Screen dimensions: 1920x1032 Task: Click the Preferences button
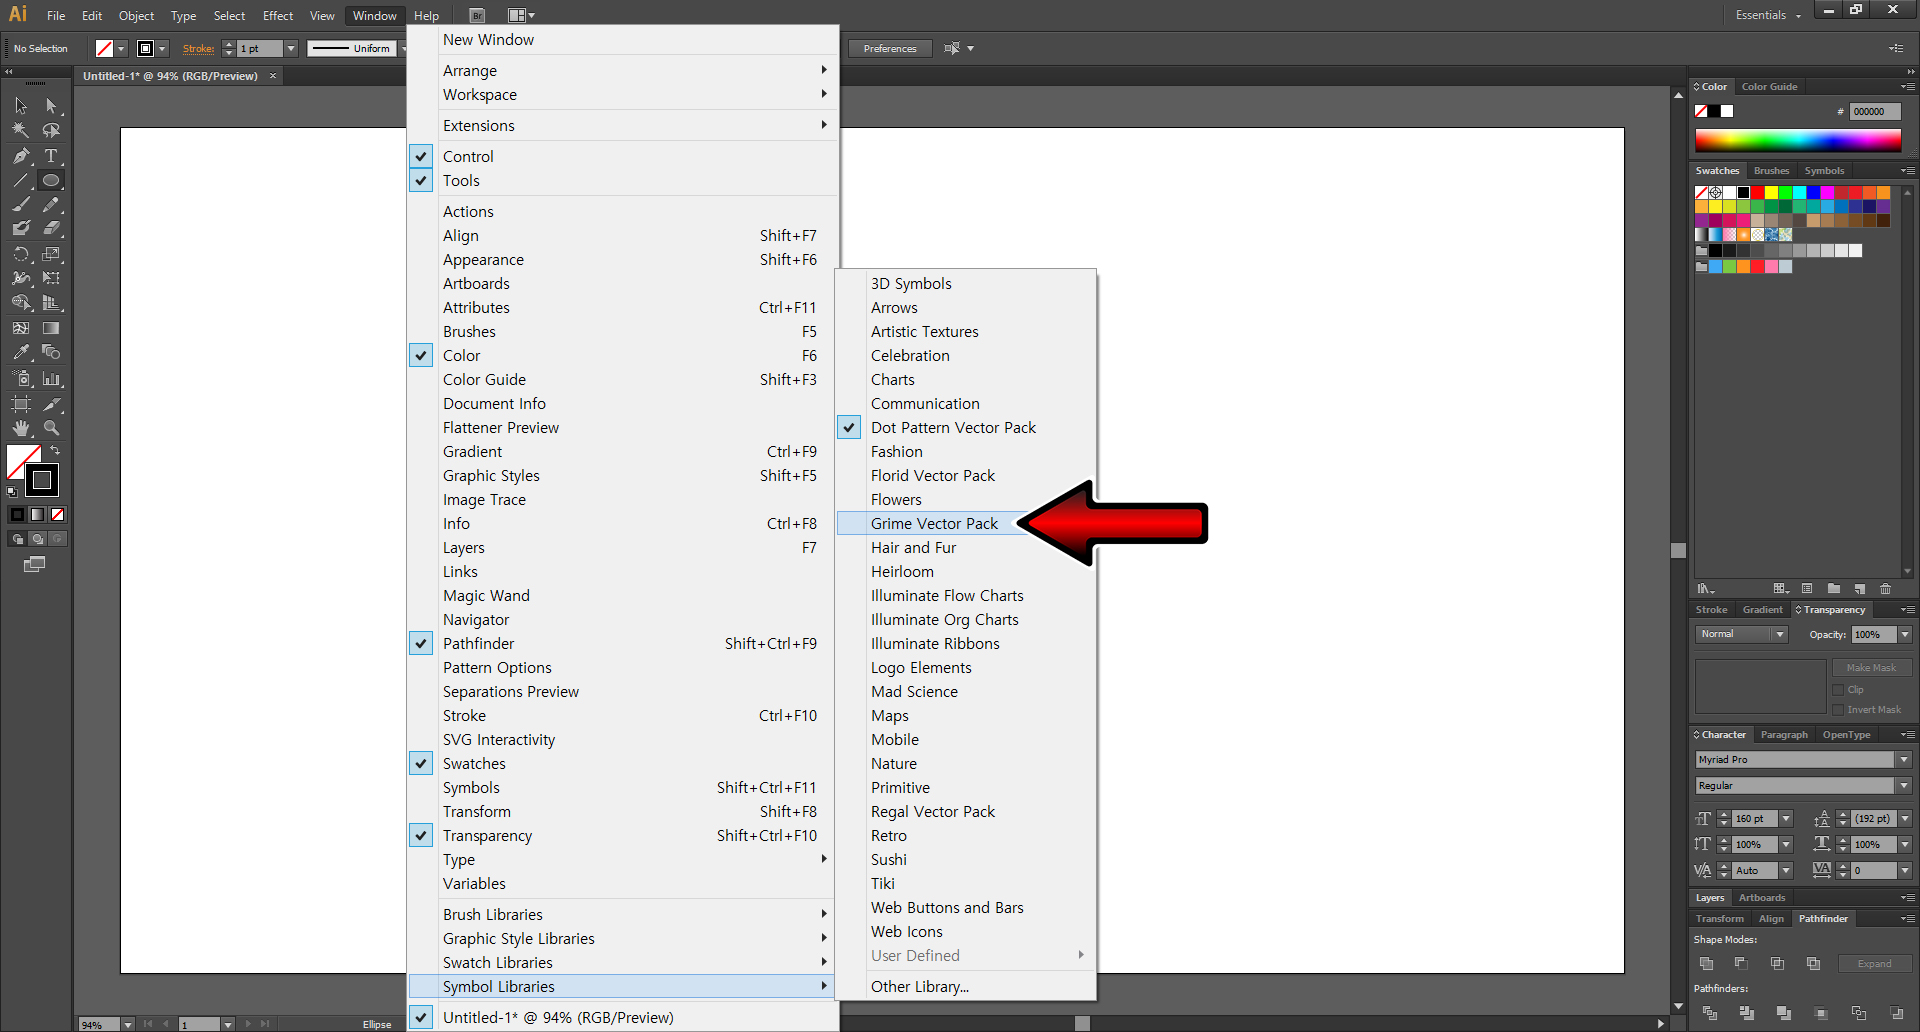890,48
